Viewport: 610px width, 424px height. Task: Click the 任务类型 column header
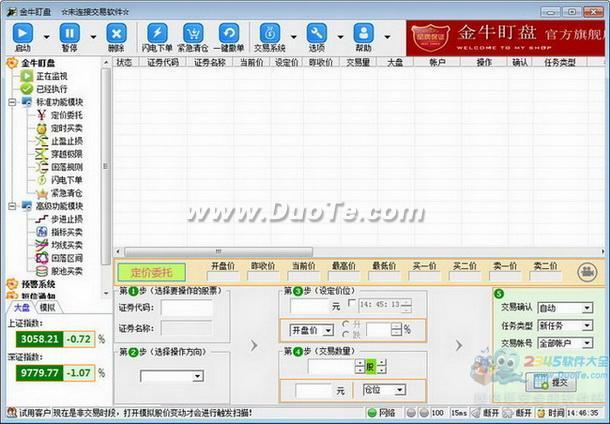pos(560,62)
